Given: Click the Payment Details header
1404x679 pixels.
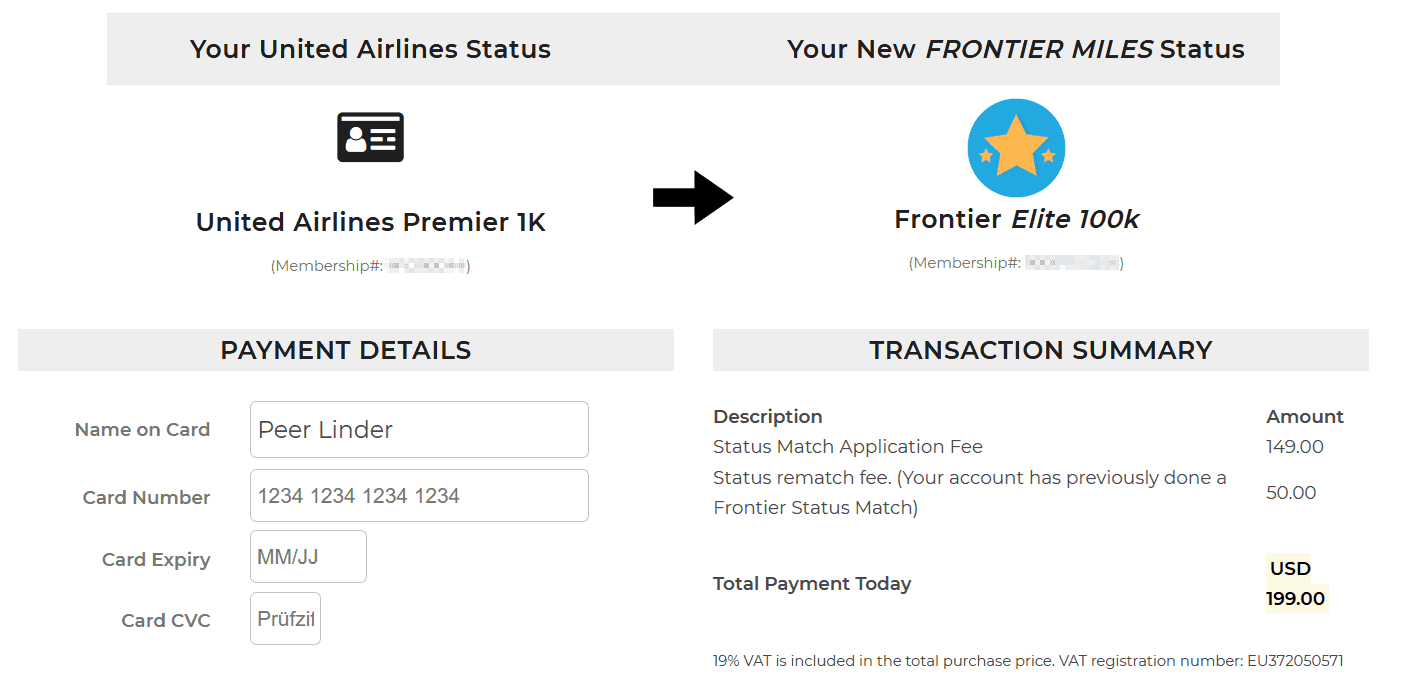Looking at the screenshot, I should pos(346,350).
